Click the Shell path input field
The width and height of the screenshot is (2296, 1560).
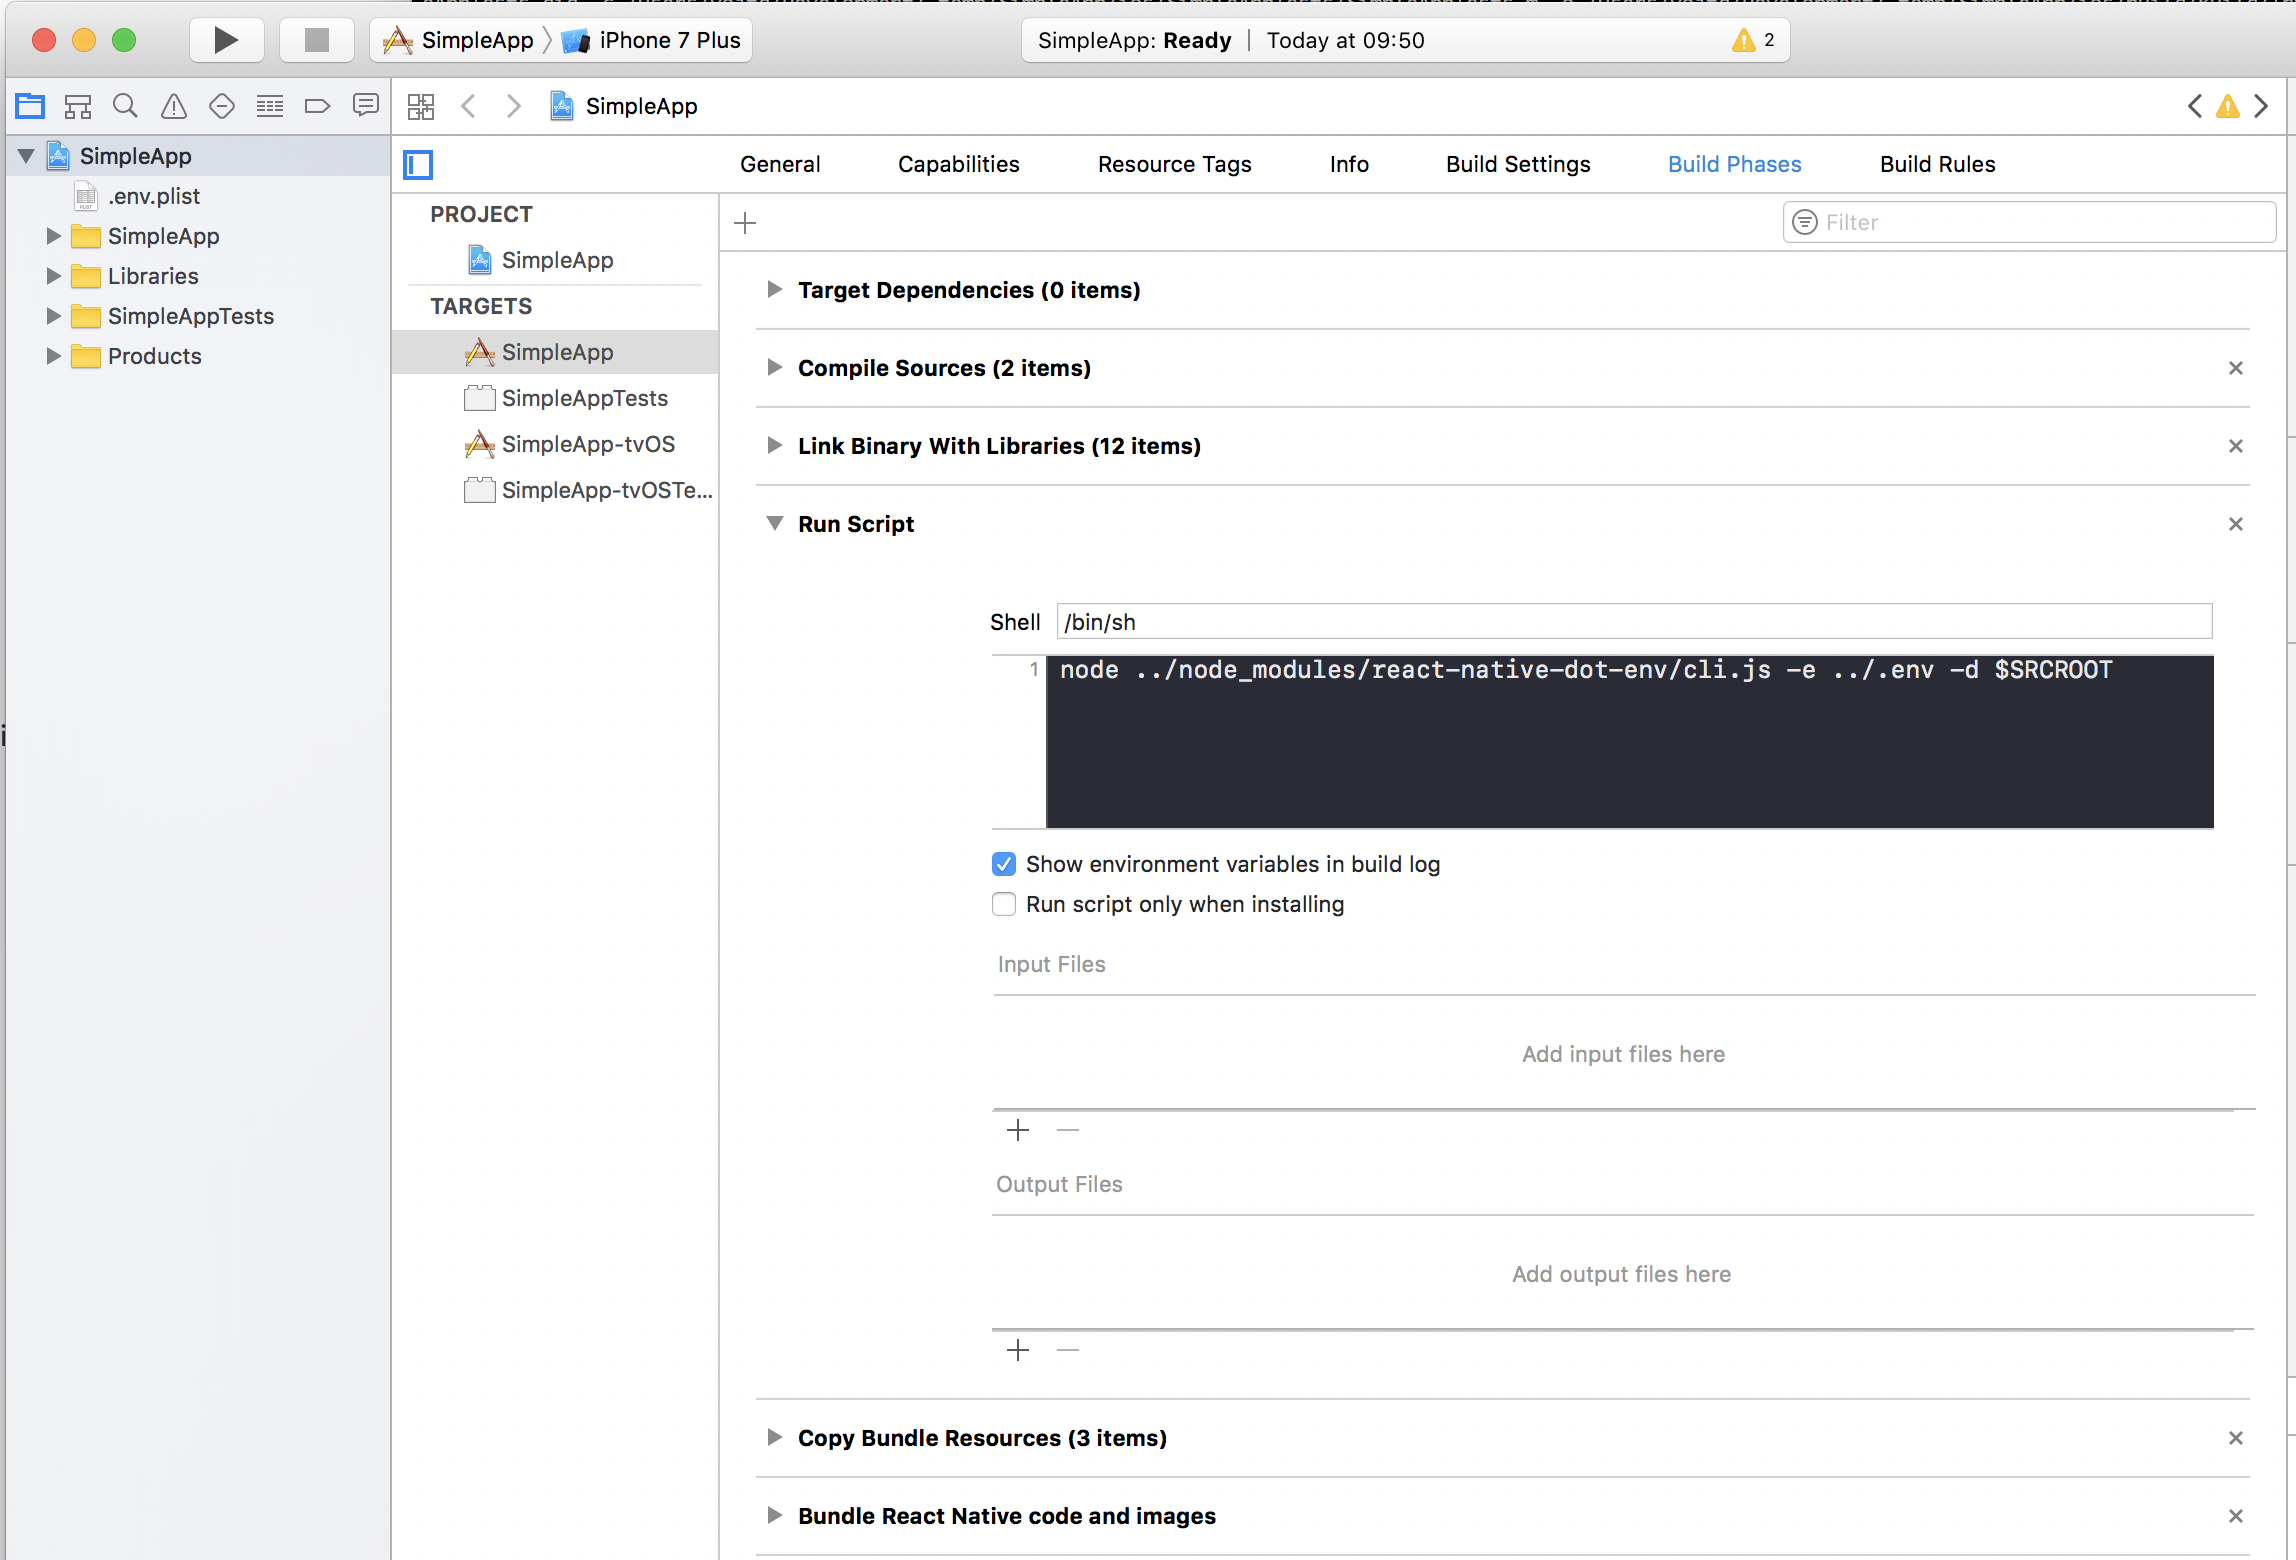click(1633, 622)
